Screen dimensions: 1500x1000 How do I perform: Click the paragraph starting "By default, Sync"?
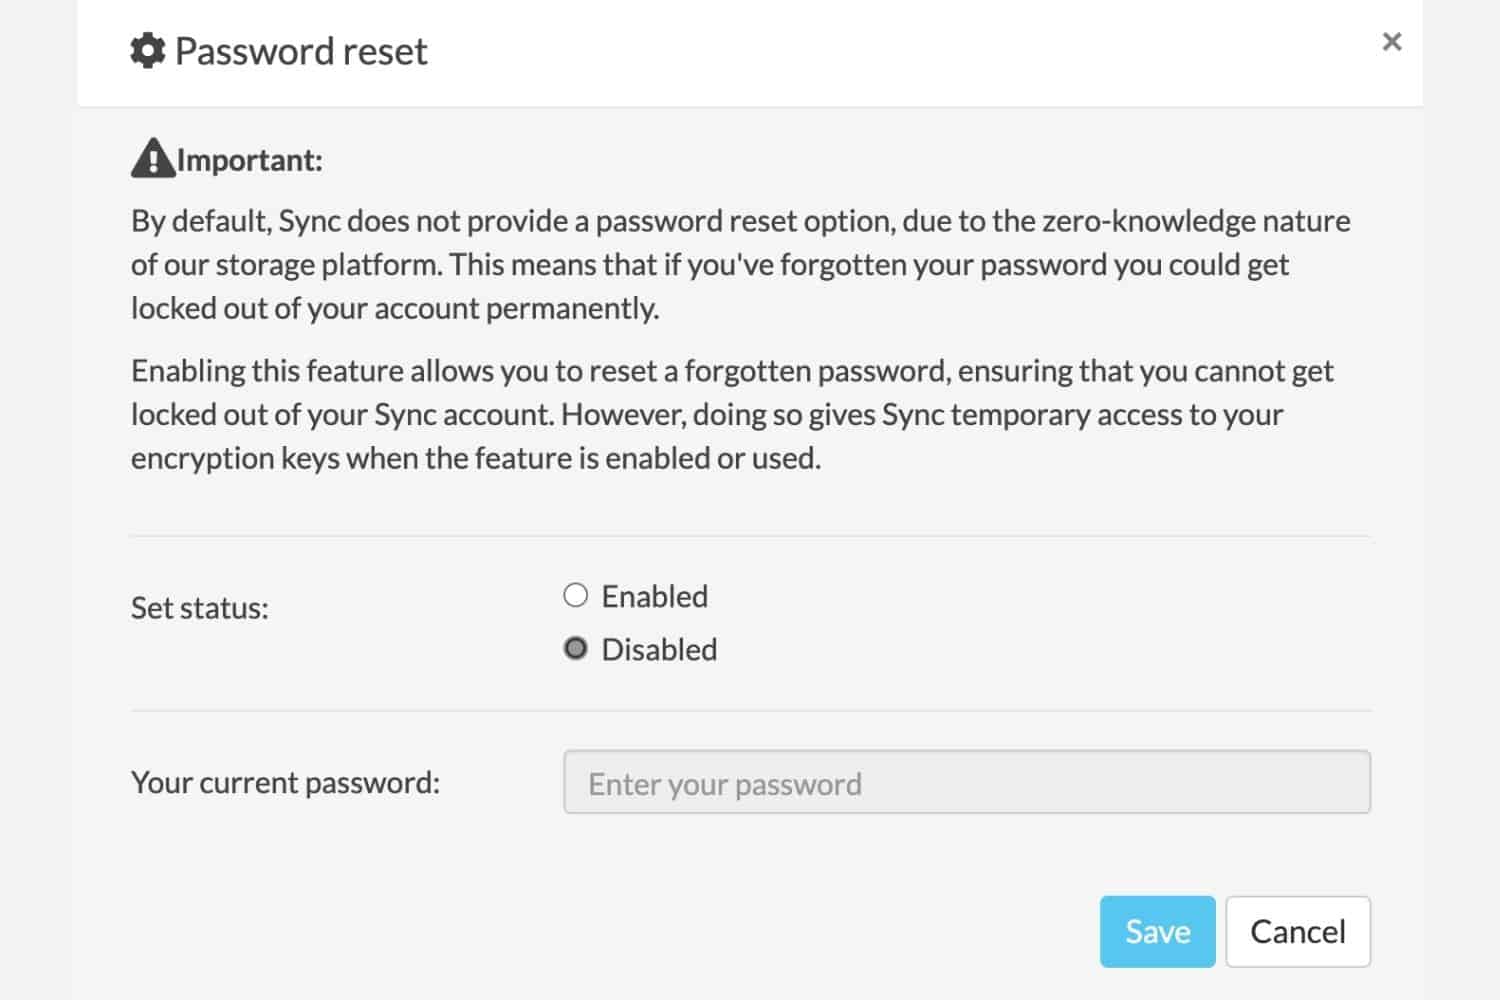pyautogui.click(x=740, y=264)
